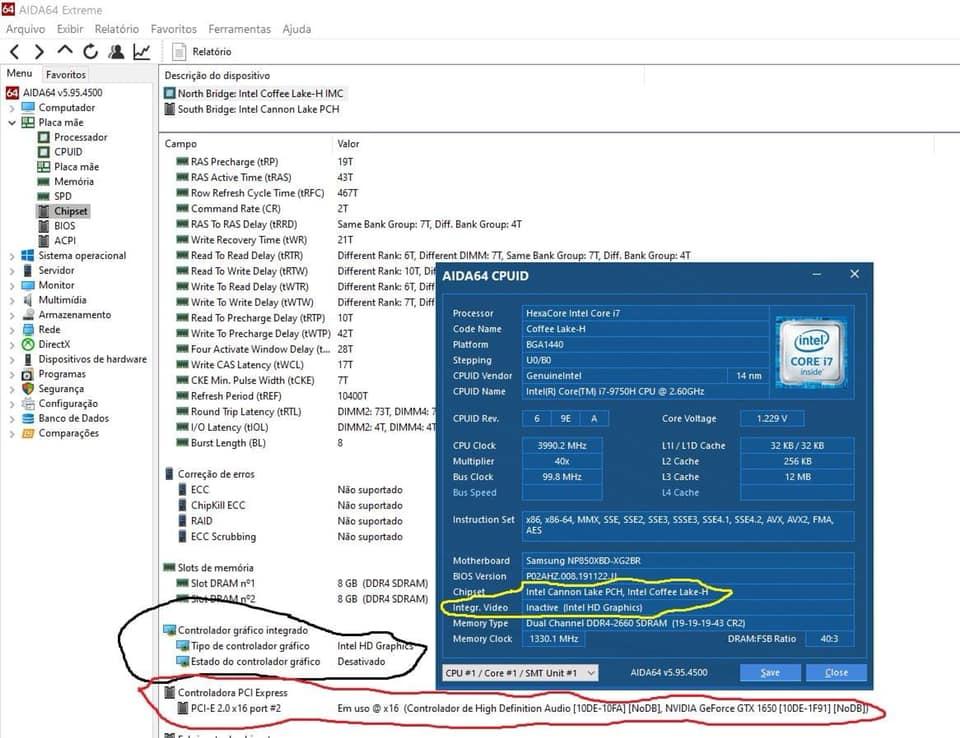Screen dimensions: 960x738
Task: Go back with the left arrow toolbar icon
Action: (15, 52)
